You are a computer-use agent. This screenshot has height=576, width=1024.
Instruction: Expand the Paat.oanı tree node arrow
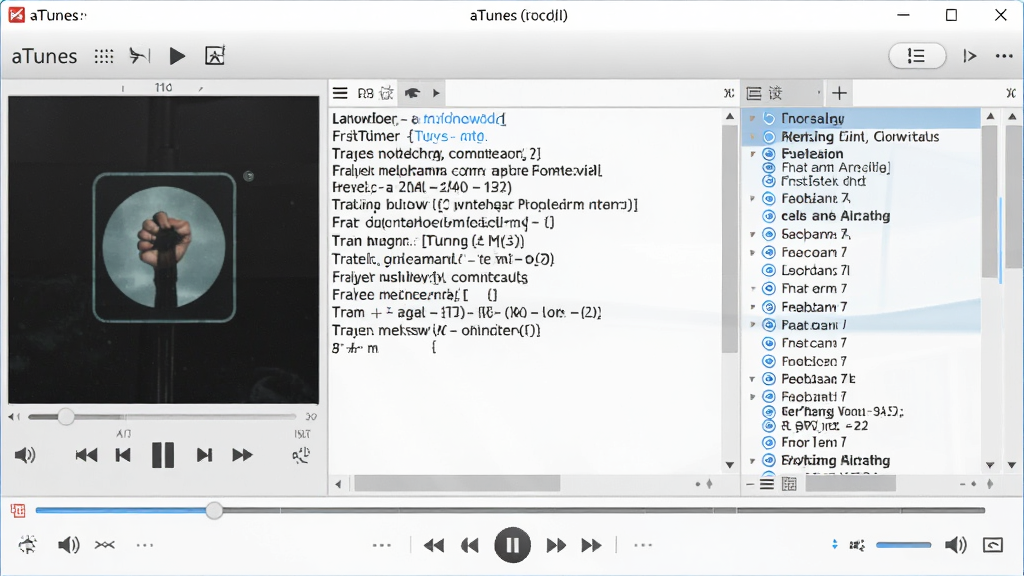click(753, 325)
